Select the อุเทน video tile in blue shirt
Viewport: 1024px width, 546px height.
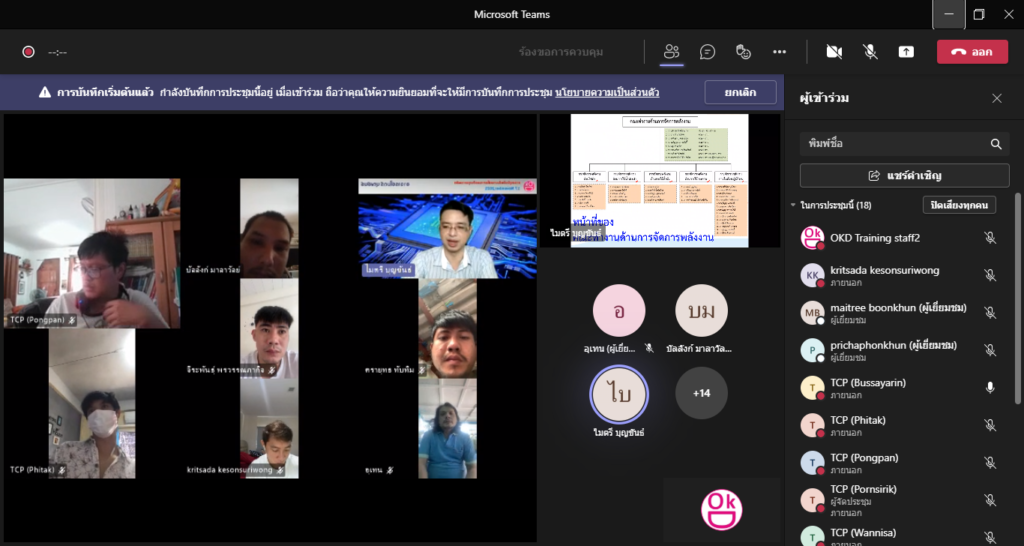[x=447, y=428]
